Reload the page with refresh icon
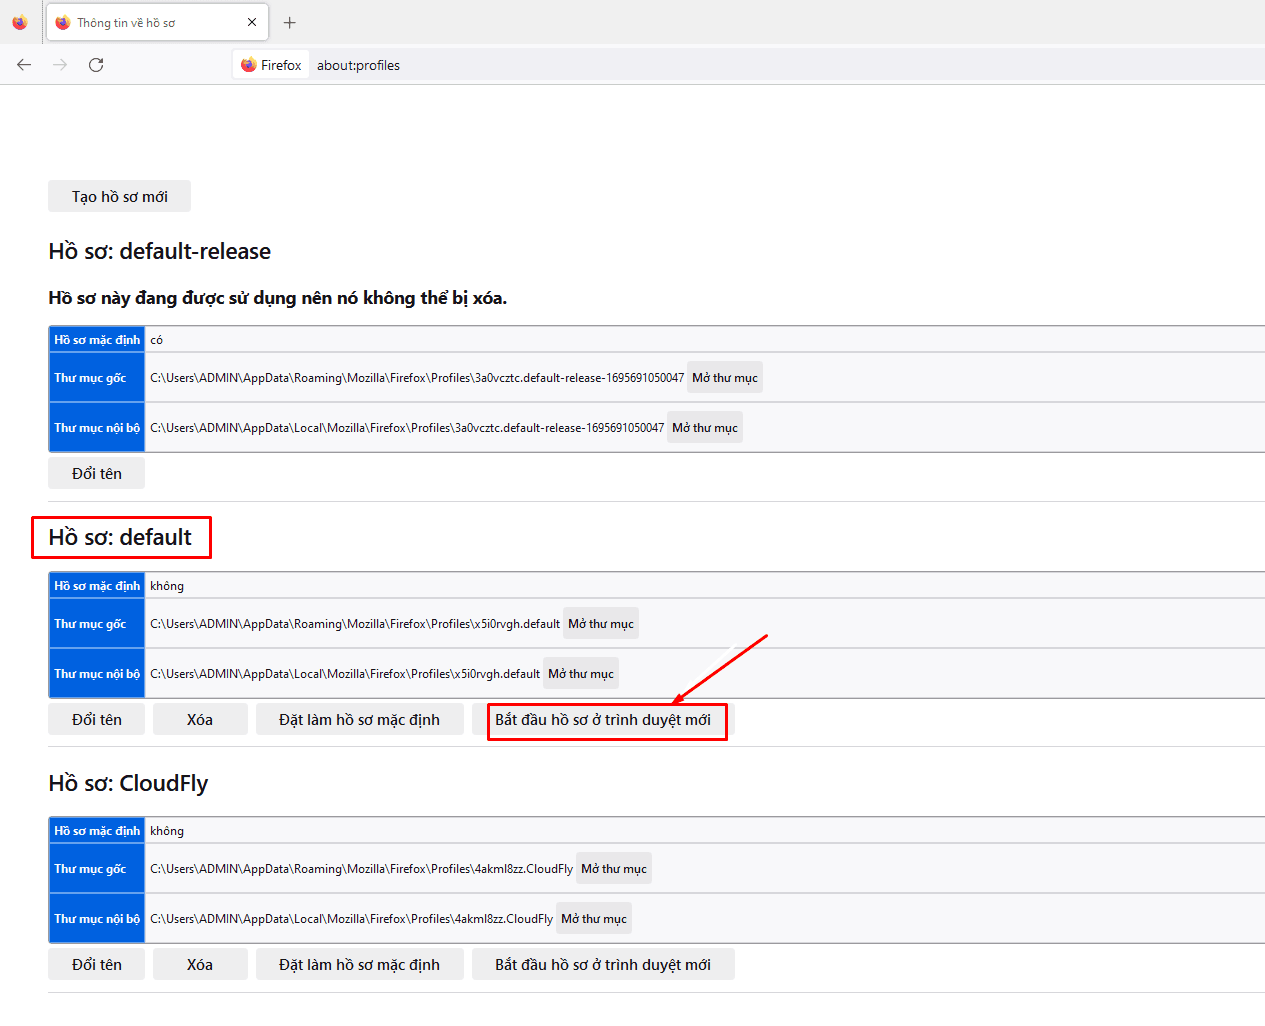Image resolution: width=1265 pixels, height=1026 pixels. [x=96, y=65]
